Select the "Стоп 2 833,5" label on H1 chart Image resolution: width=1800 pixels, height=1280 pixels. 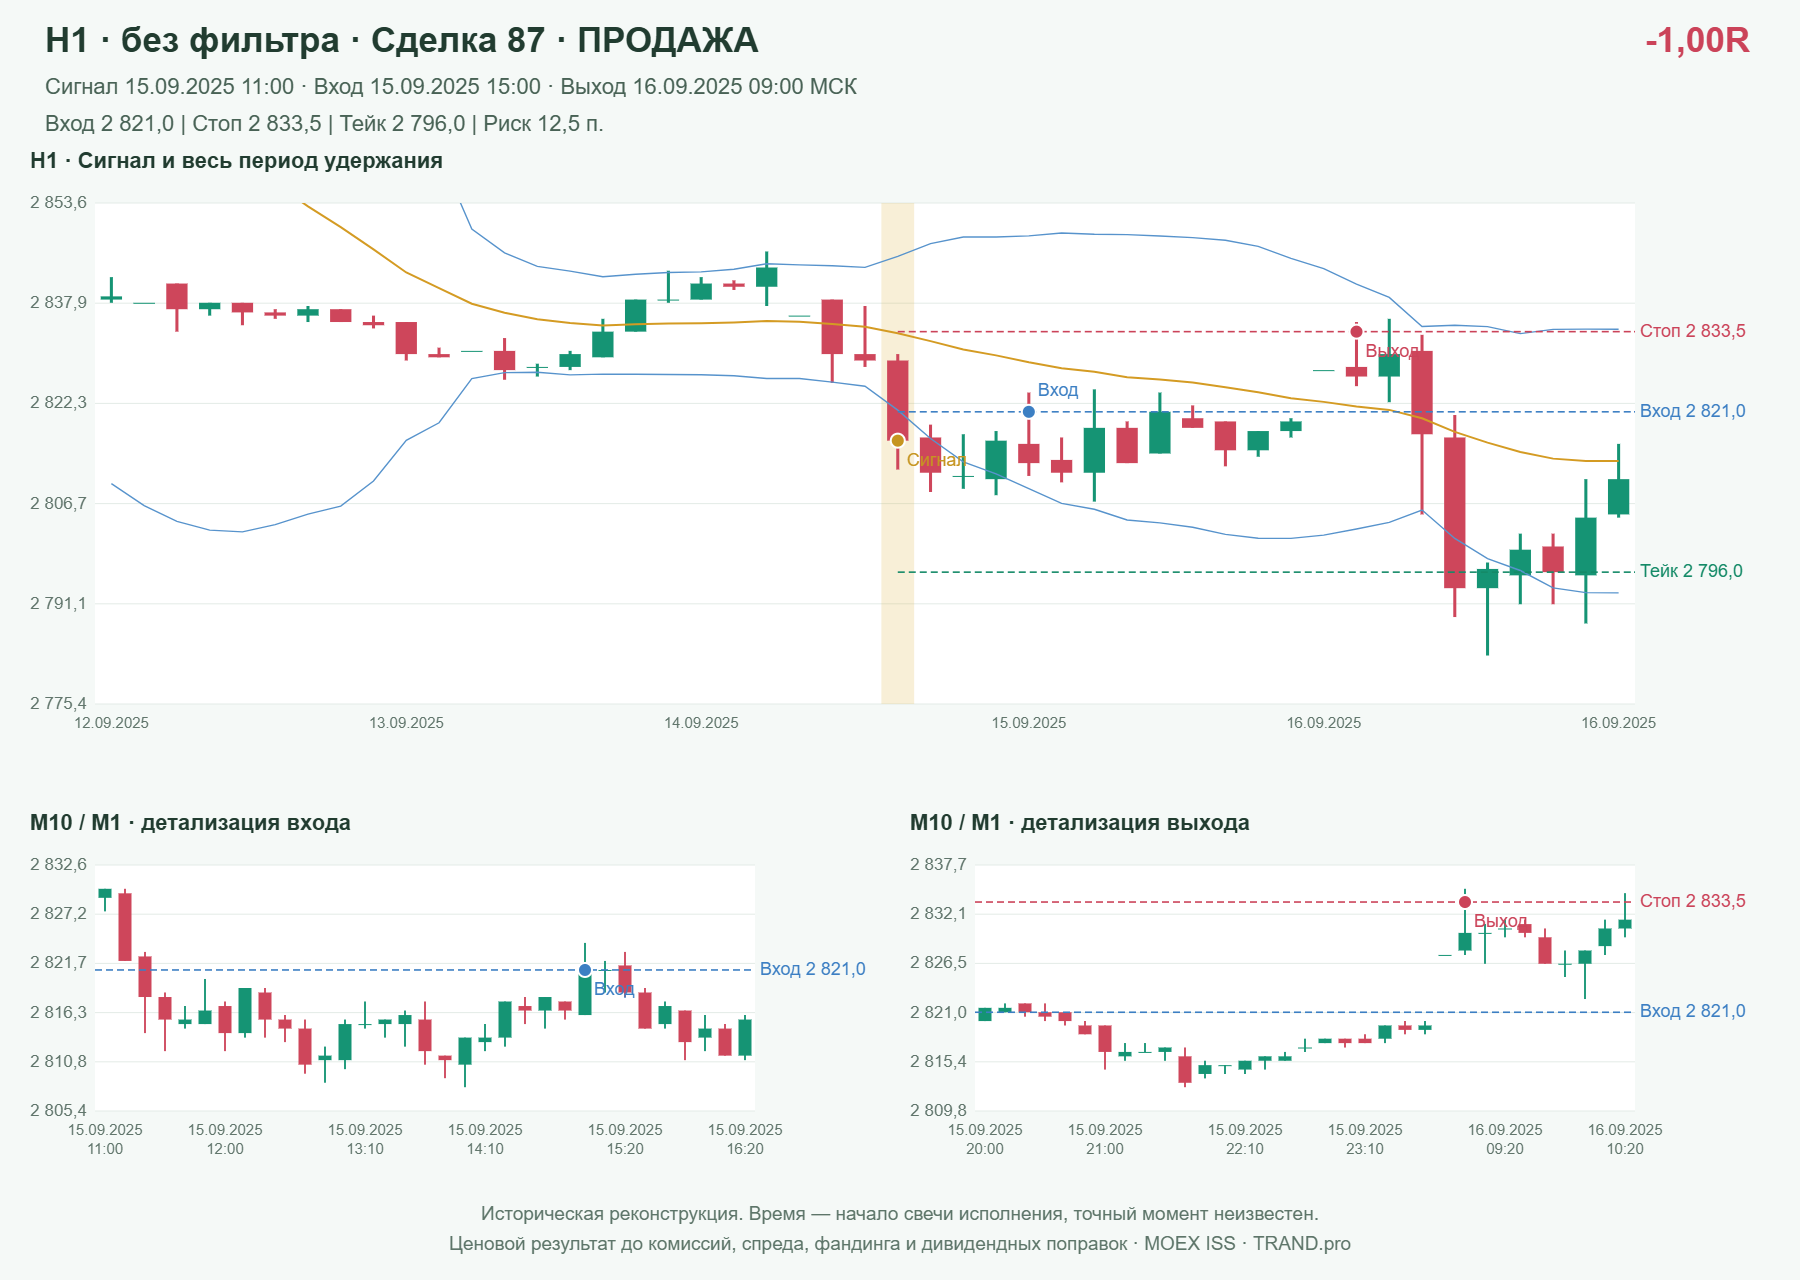click(x=1693, y=331)
